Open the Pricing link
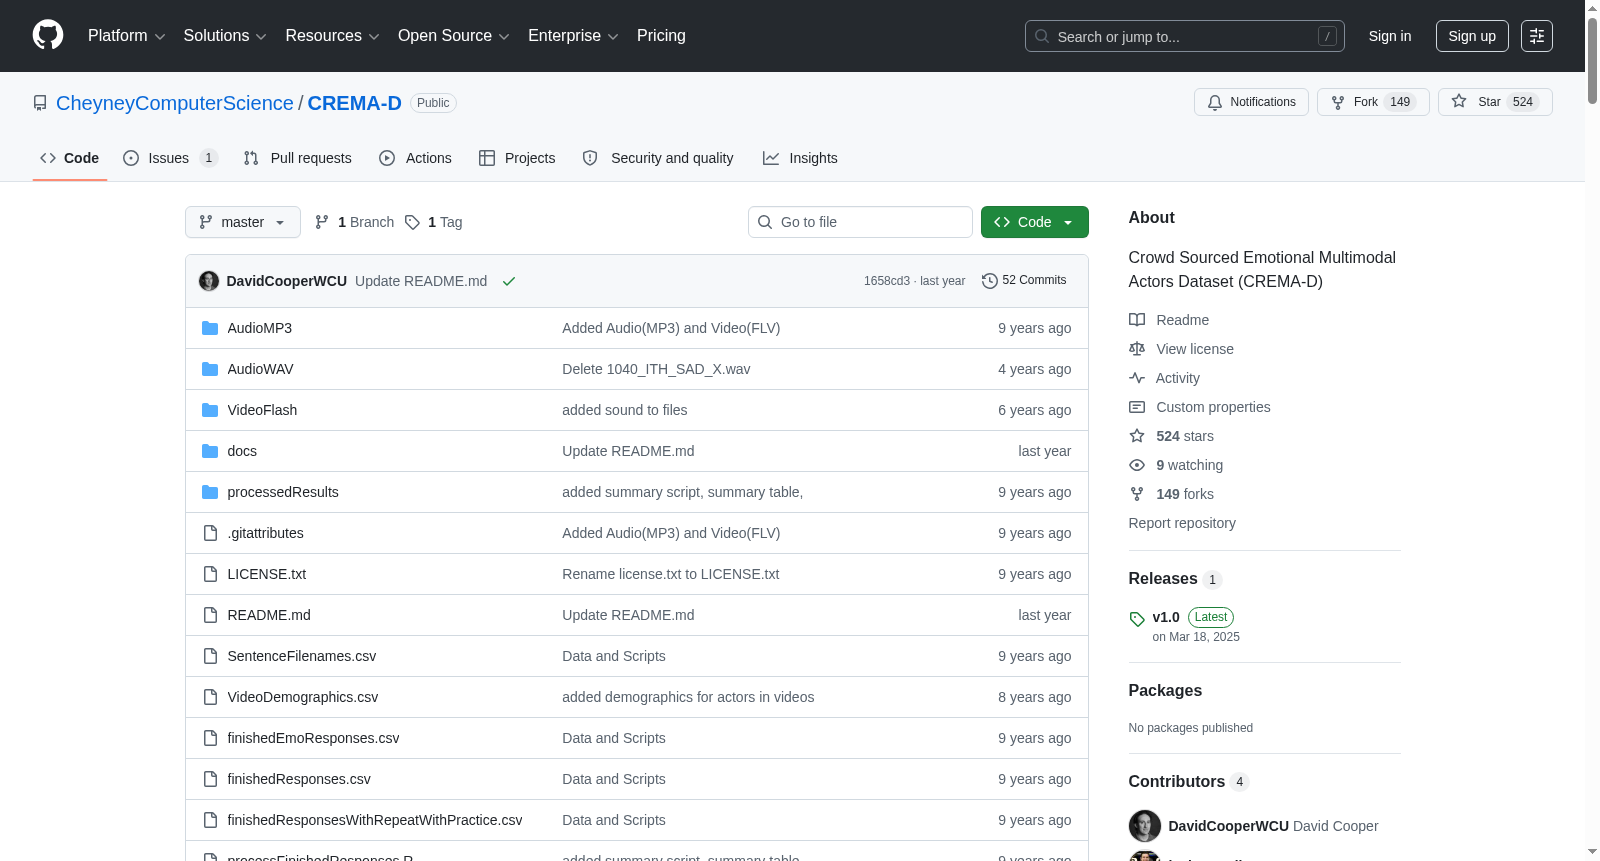 pyautogui.click(x=661, y=36)
